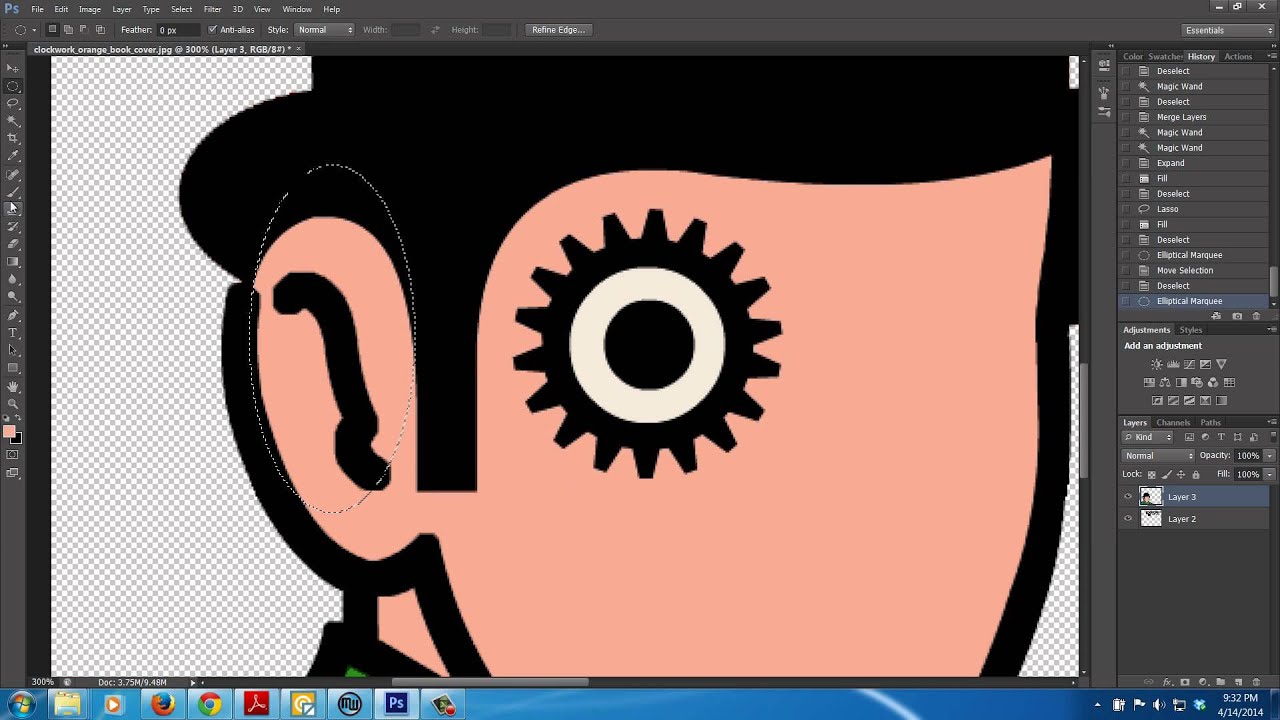
Task: Open the Filter menu
Action: (x=212, y=9)
